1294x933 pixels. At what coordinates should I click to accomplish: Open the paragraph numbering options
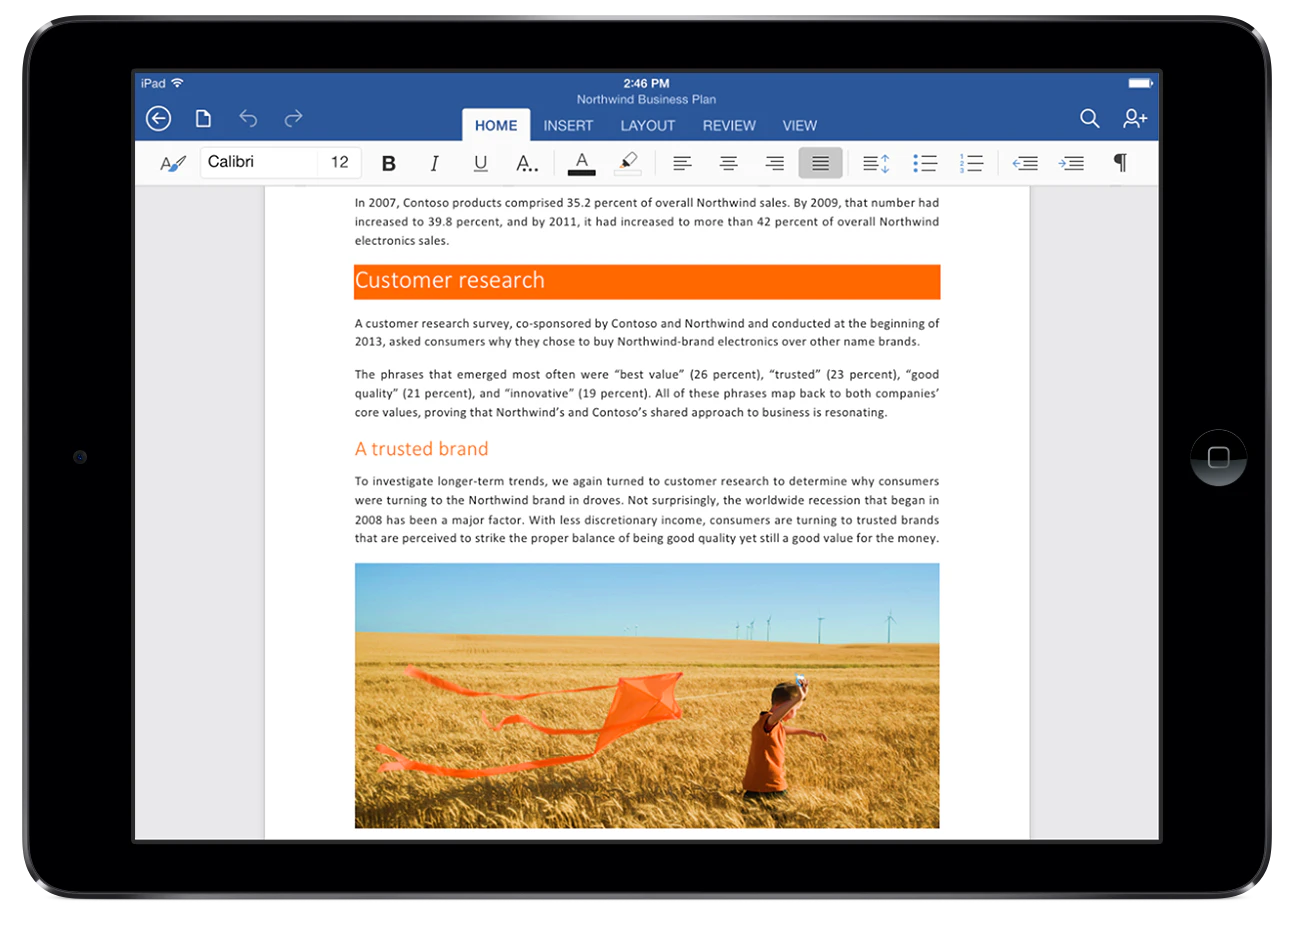971,162
